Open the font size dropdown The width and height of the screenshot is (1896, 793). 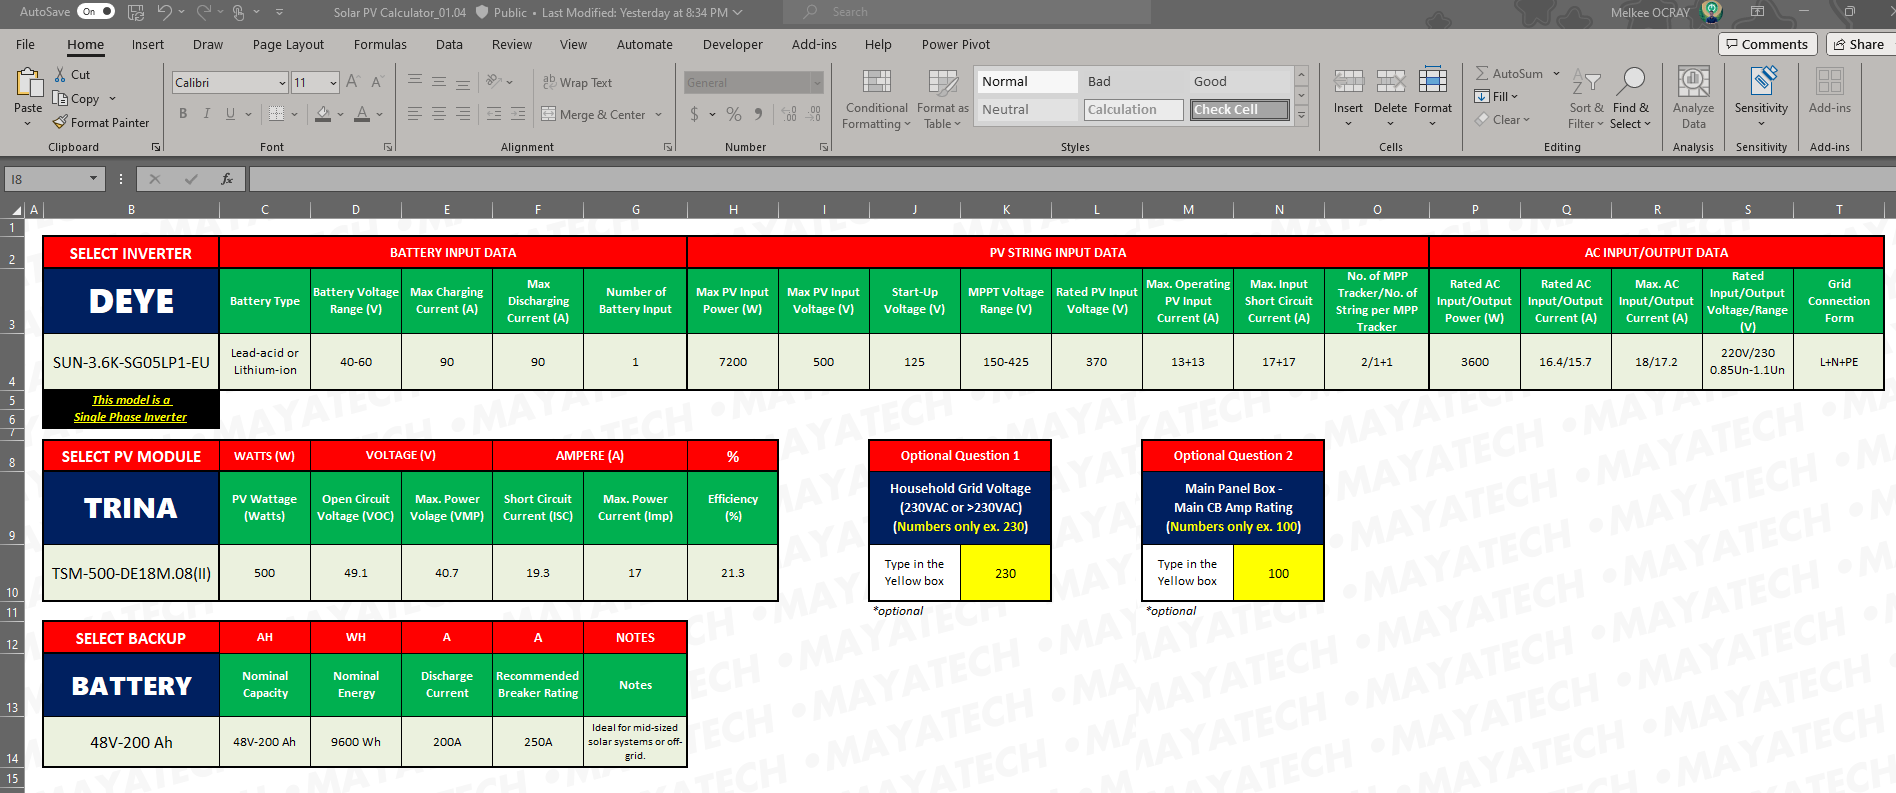click(x=333, y=83)
